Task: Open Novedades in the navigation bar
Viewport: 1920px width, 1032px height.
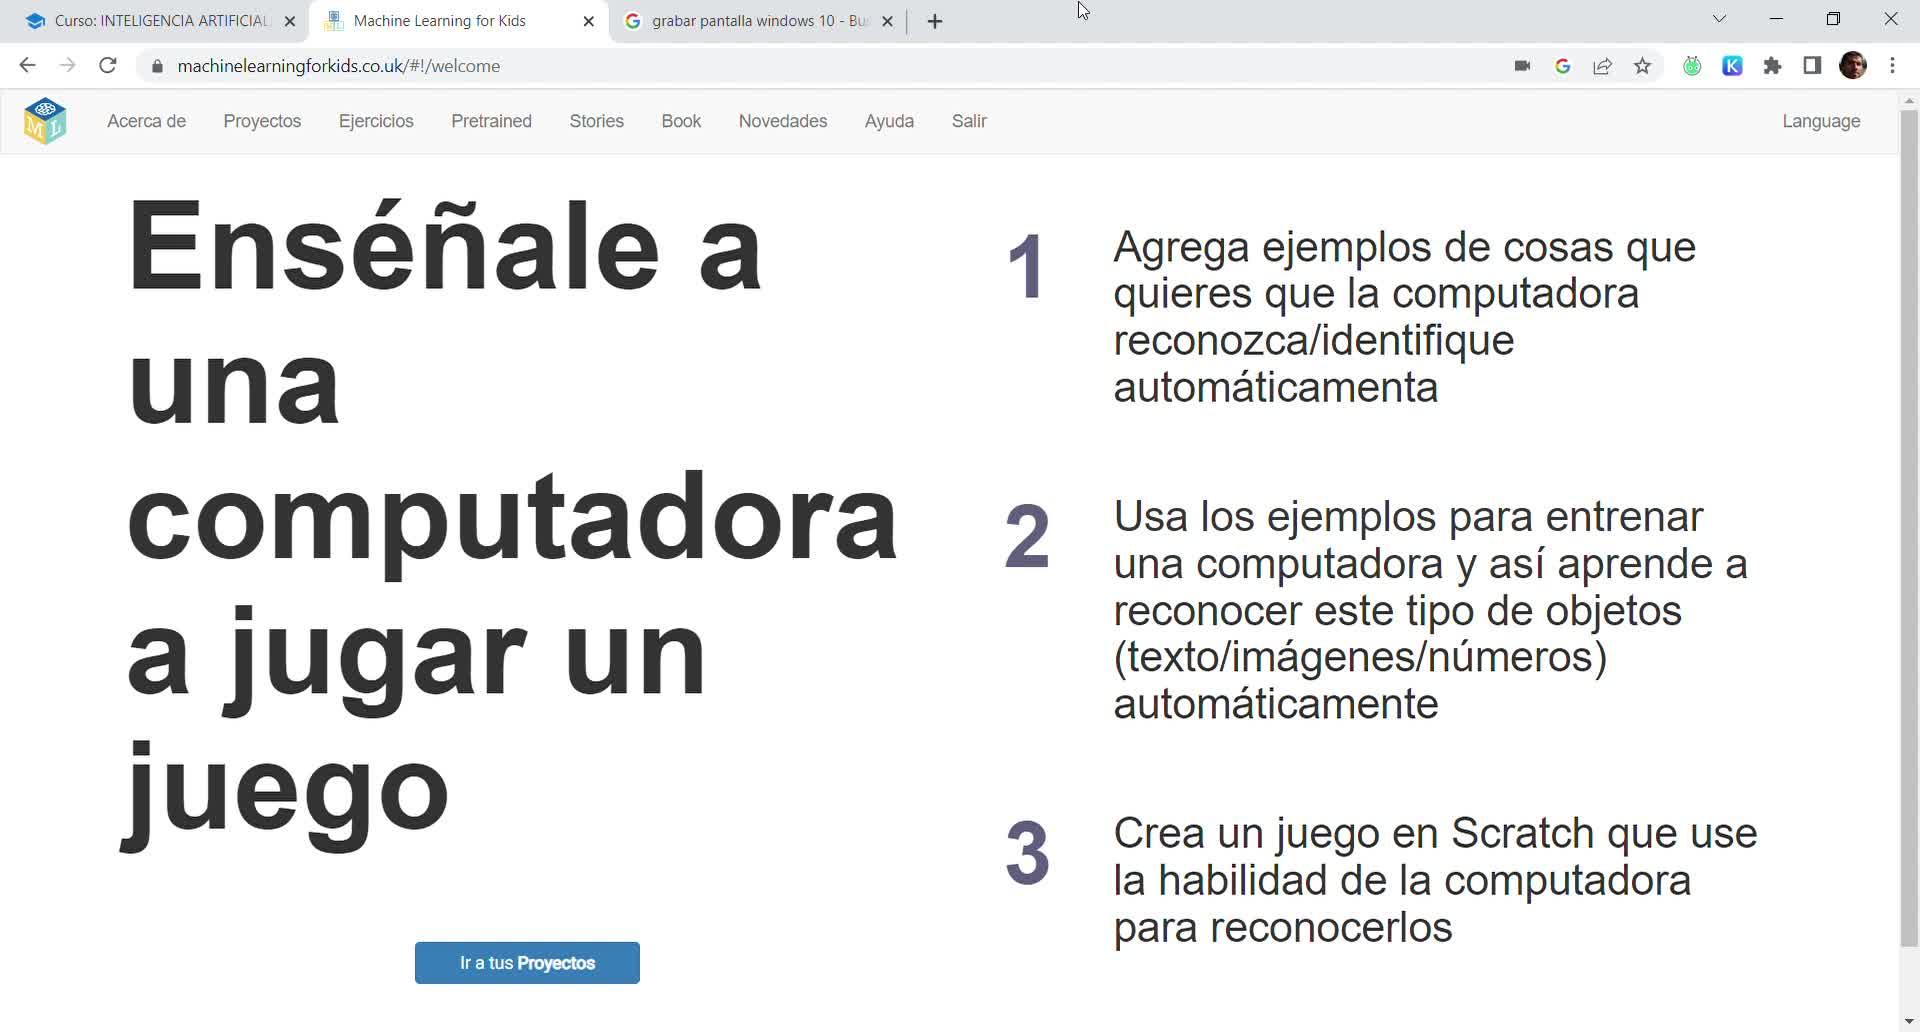Action: [783, 121]
